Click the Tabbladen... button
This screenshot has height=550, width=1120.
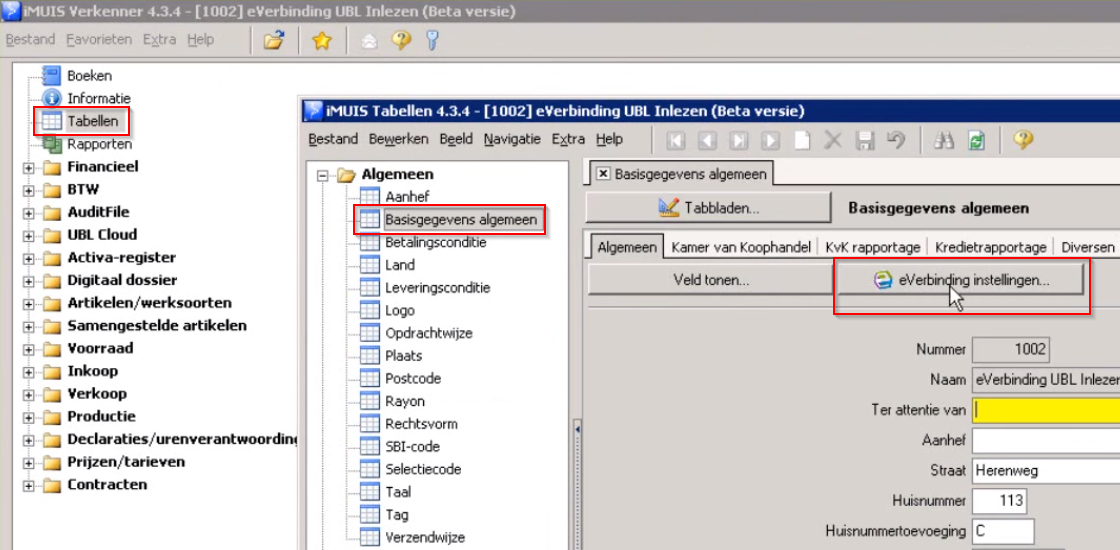point(708,209)
